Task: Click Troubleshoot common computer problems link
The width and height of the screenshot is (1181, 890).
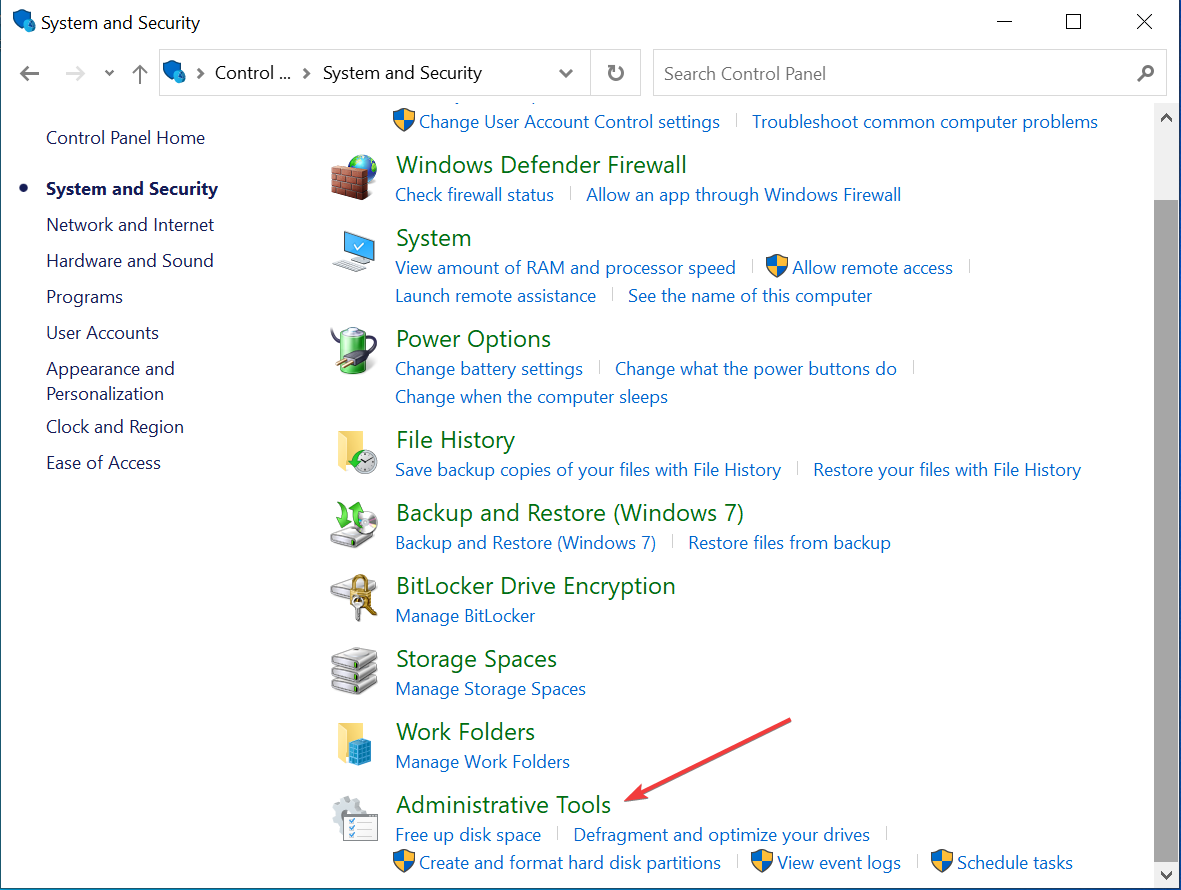Action: [x=924, y=122]
